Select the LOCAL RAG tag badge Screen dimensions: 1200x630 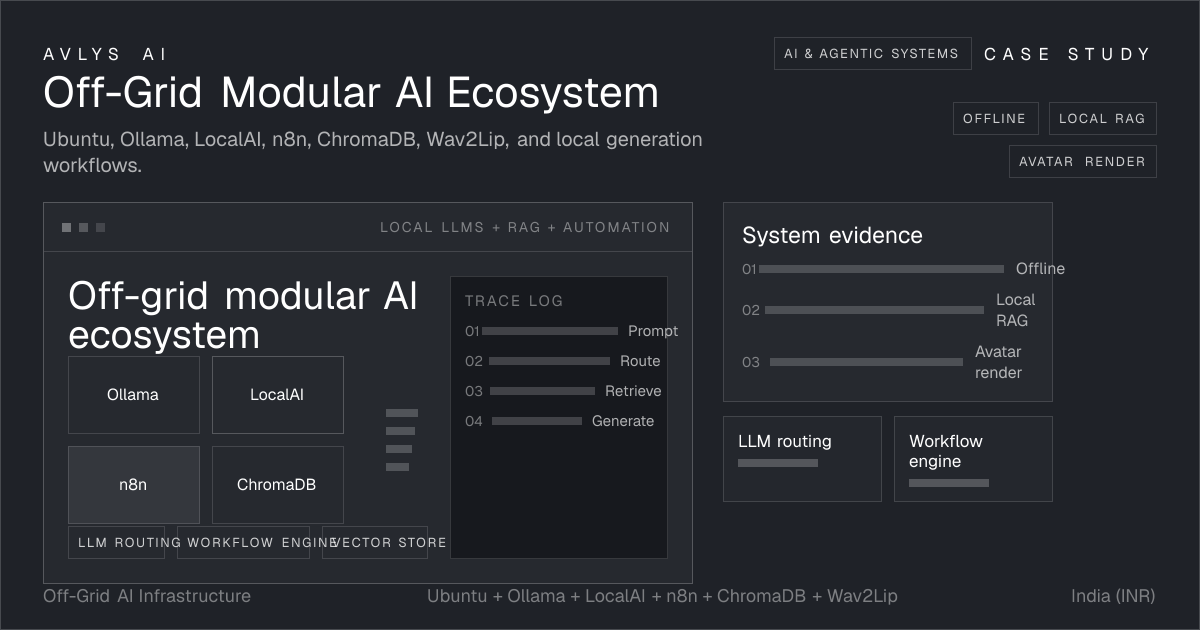pyautogui.click(x=1102, y=118)
